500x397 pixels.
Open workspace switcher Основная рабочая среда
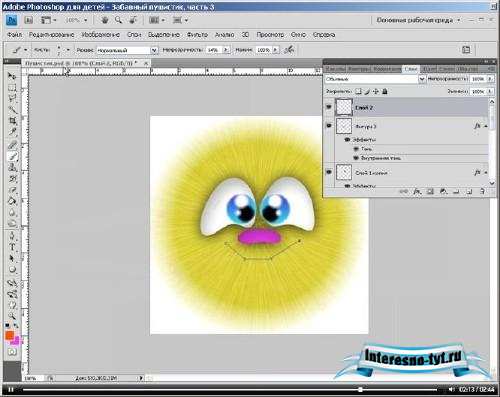pos(418,20)
